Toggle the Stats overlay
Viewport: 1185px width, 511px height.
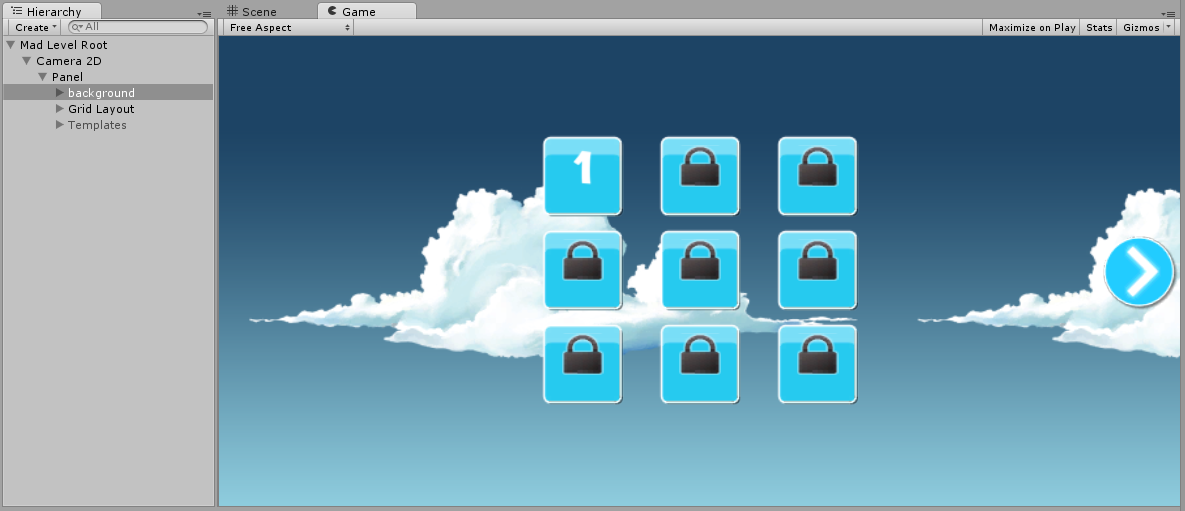click(1099, 28)
